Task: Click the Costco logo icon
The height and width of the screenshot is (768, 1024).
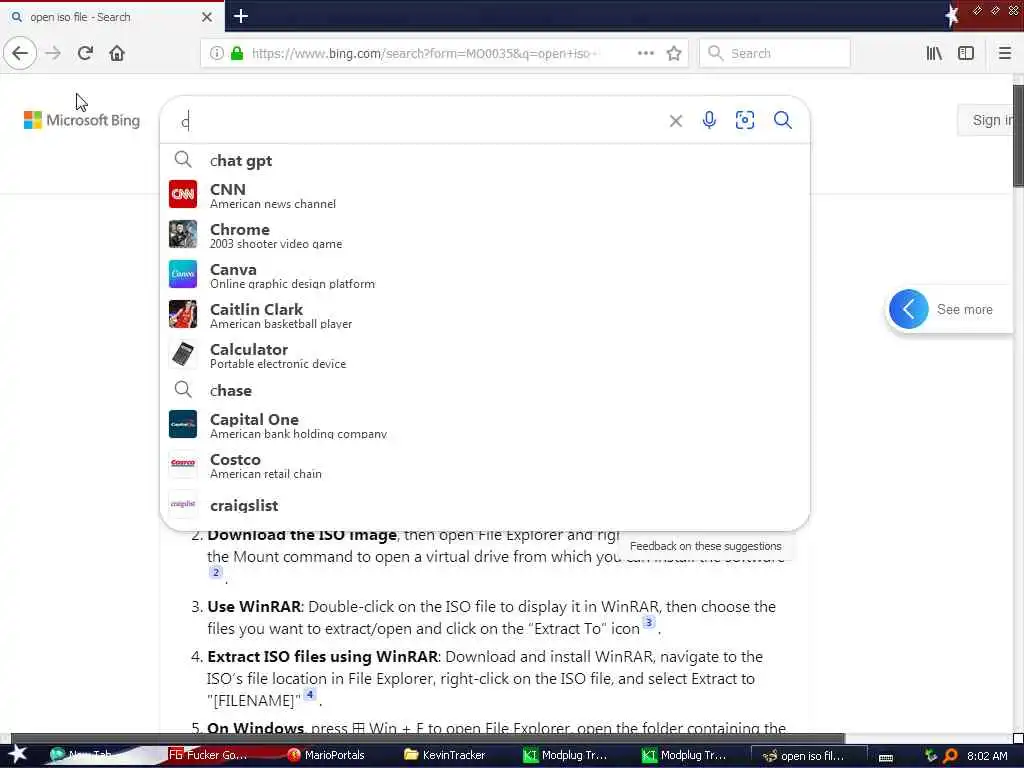Action: [183, 464]
